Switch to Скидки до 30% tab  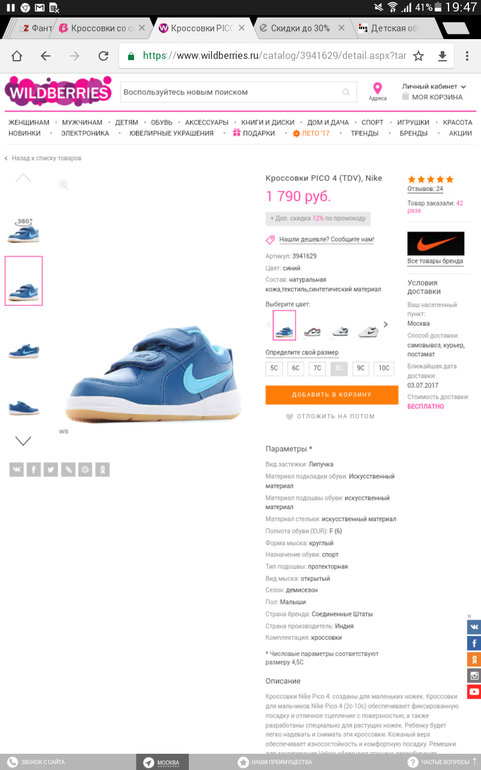[300, 28]
